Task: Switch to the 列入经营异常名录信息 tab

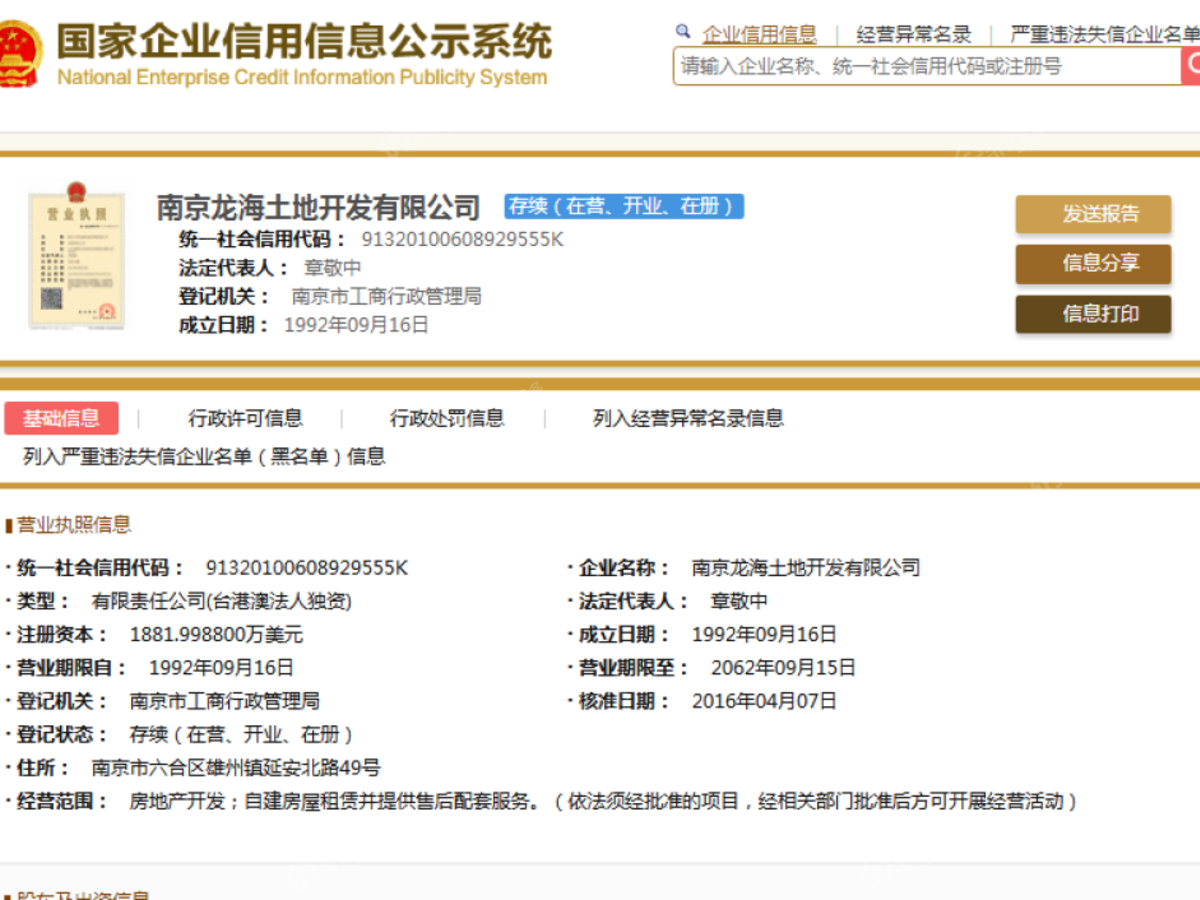Action: tap(688, 418)
